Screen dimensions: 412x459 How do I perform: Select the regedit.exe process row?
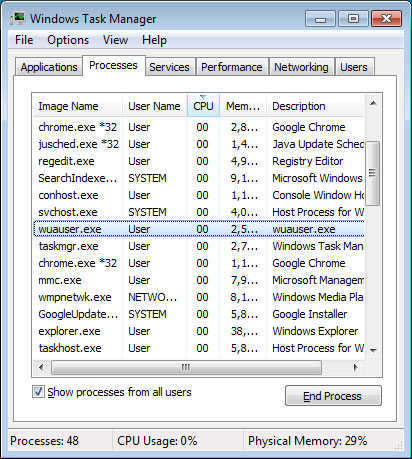199,161
